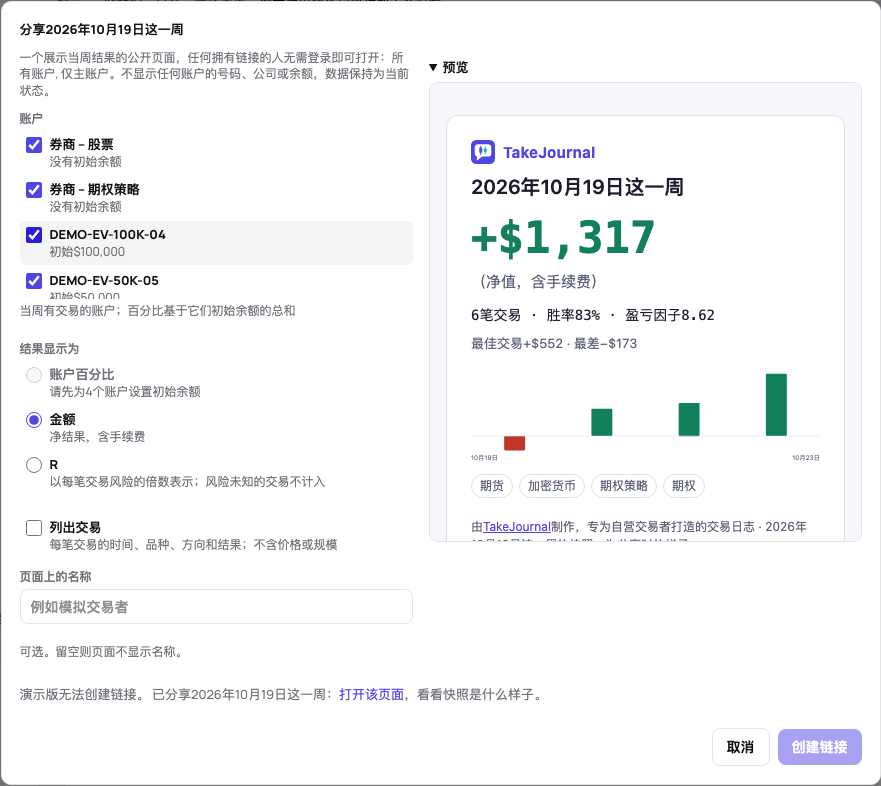This screenshot has height=786, width=881.
Task: Click the TakeJournal brand name in preview header
Action: (x=549, y=153)
